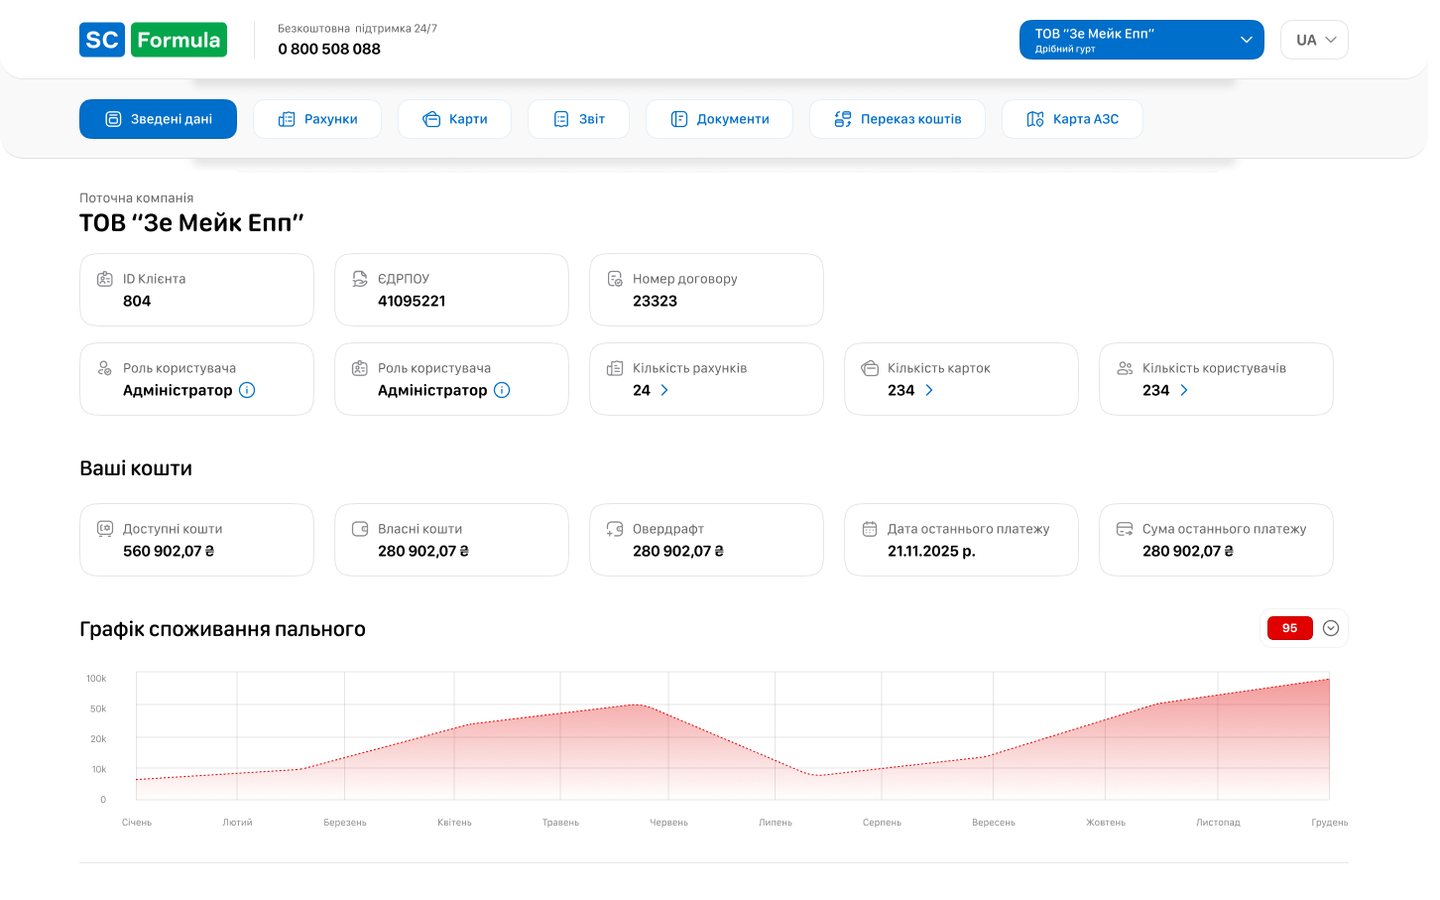Click the red 95 fuel badge
Viewport: 1440px width, 900px height.
click(x=1290, y=628)
